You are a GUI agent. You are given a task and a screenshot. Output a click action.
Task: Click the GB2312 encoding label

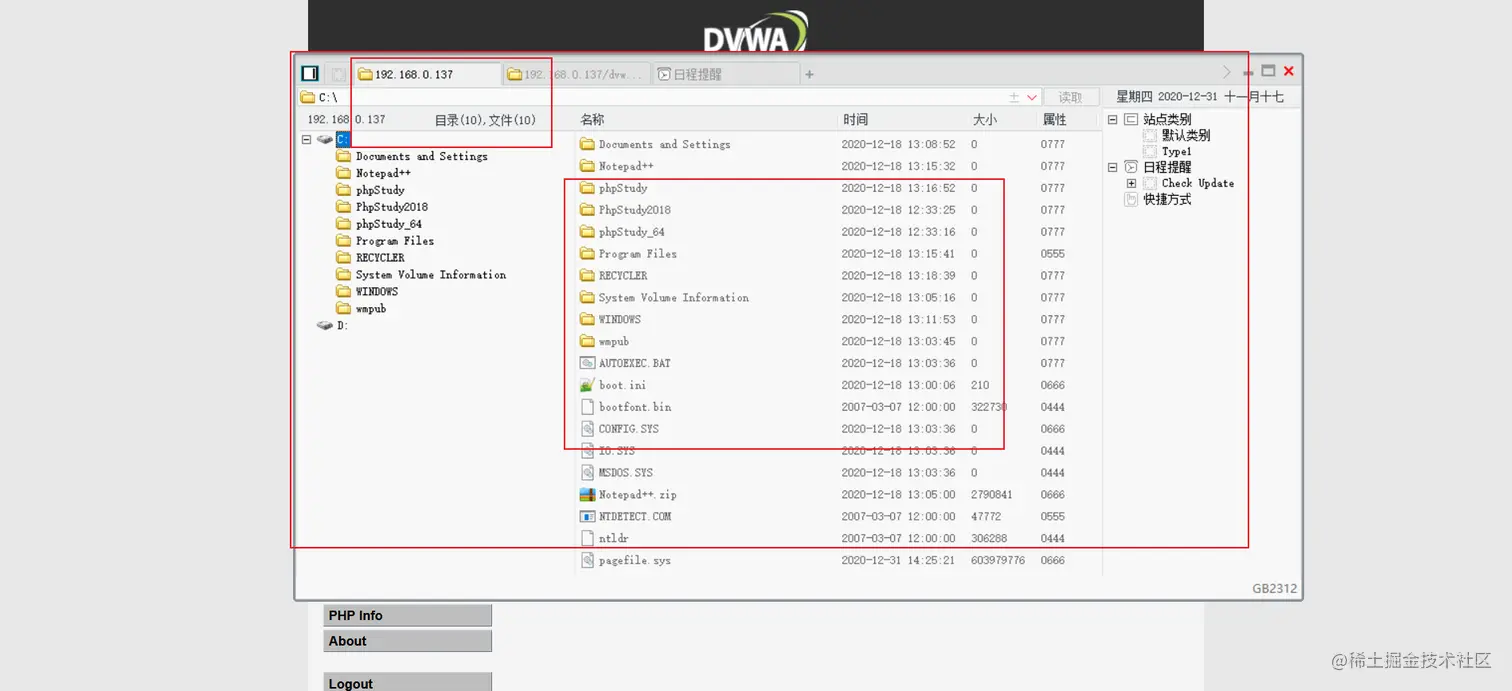(x=1274, y=588)
